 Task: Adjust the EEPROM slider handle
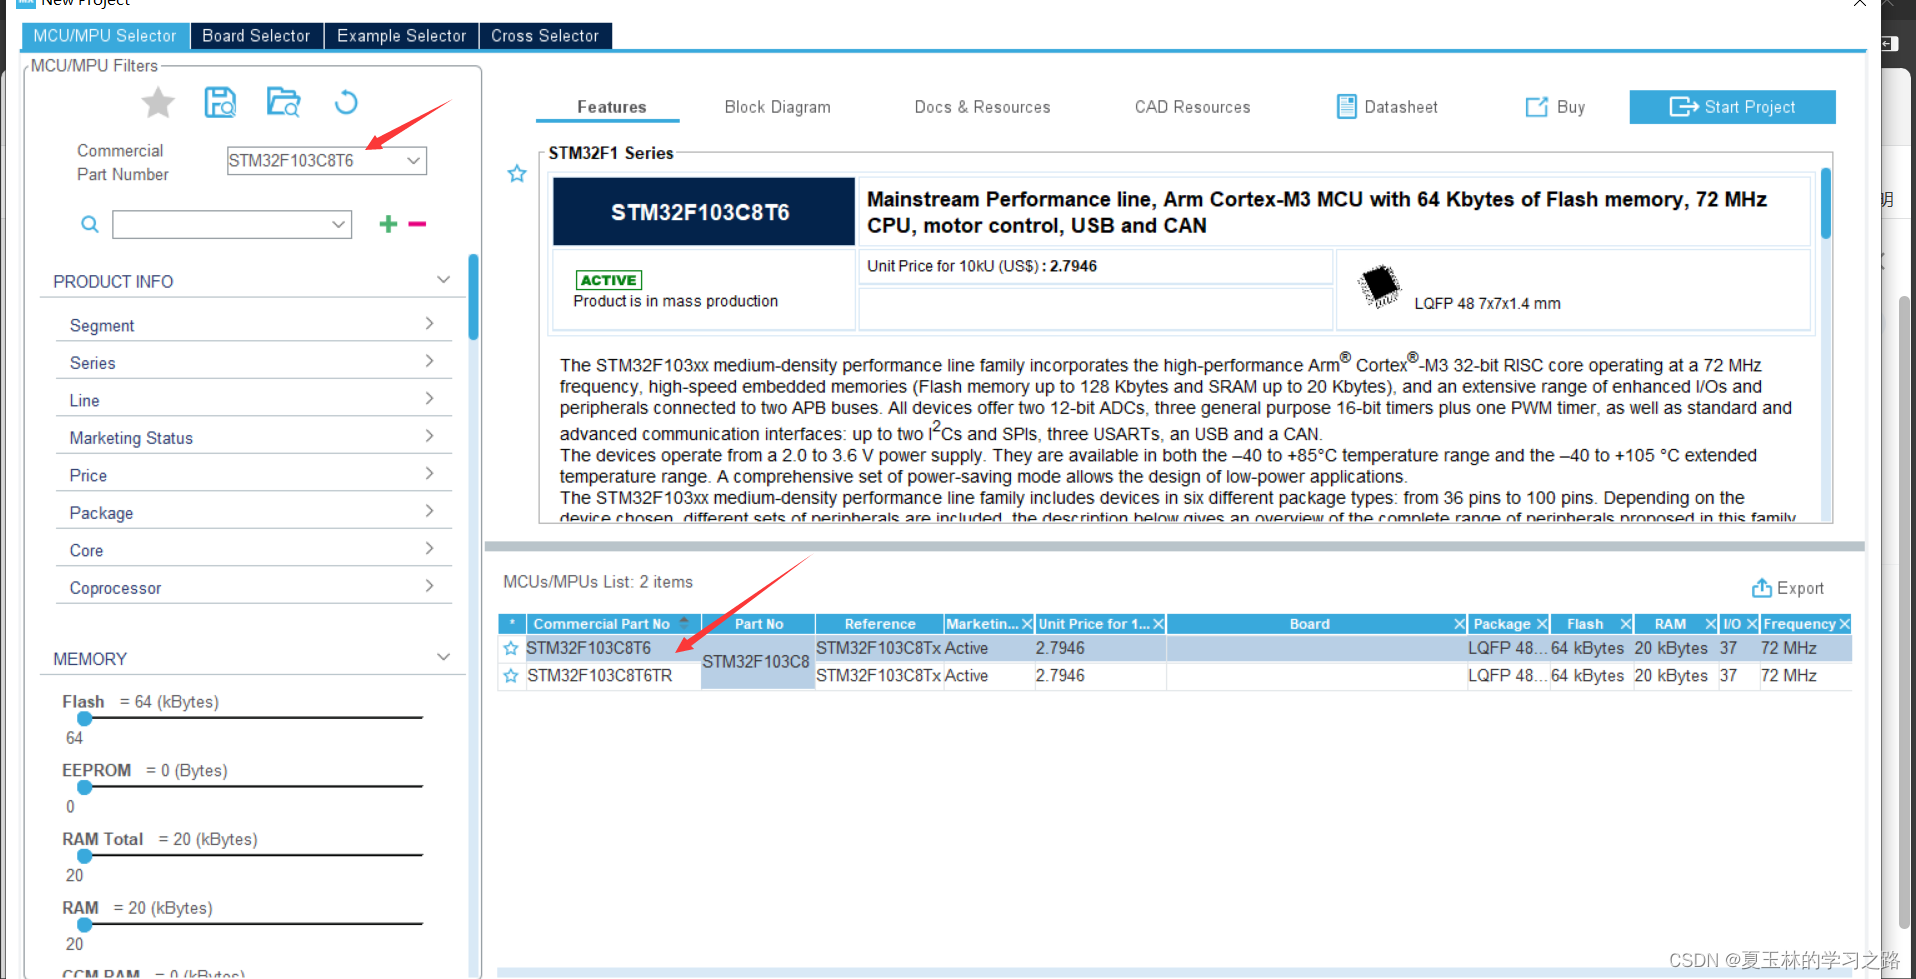point(85,787)
